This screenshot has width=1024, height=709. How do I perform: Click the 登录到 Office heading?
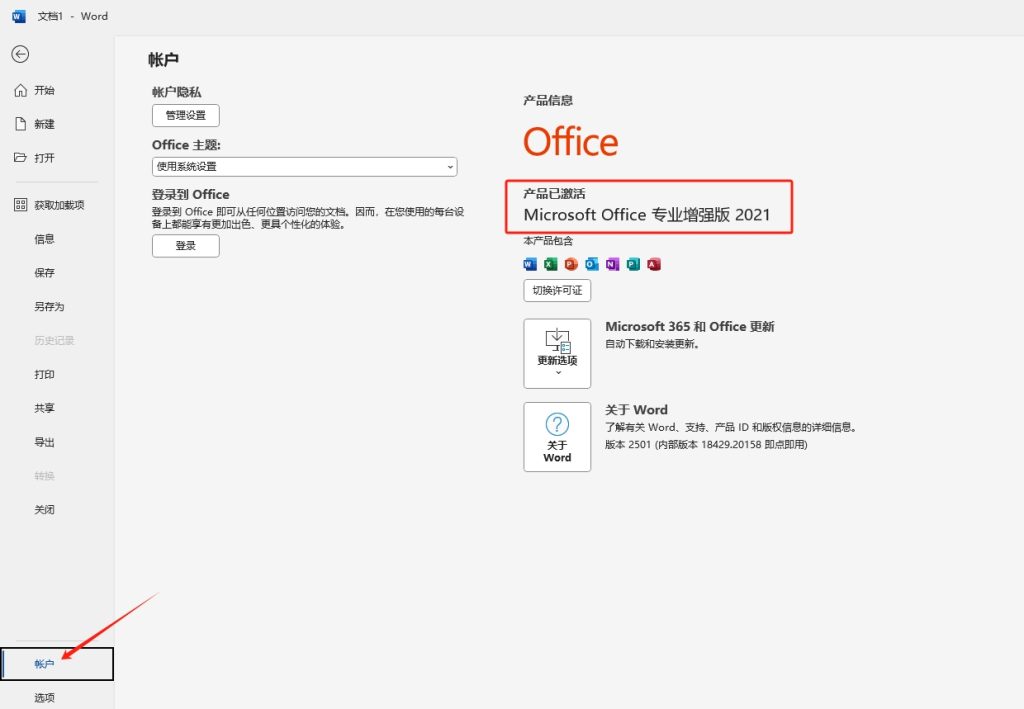click(x=191, y=195)
